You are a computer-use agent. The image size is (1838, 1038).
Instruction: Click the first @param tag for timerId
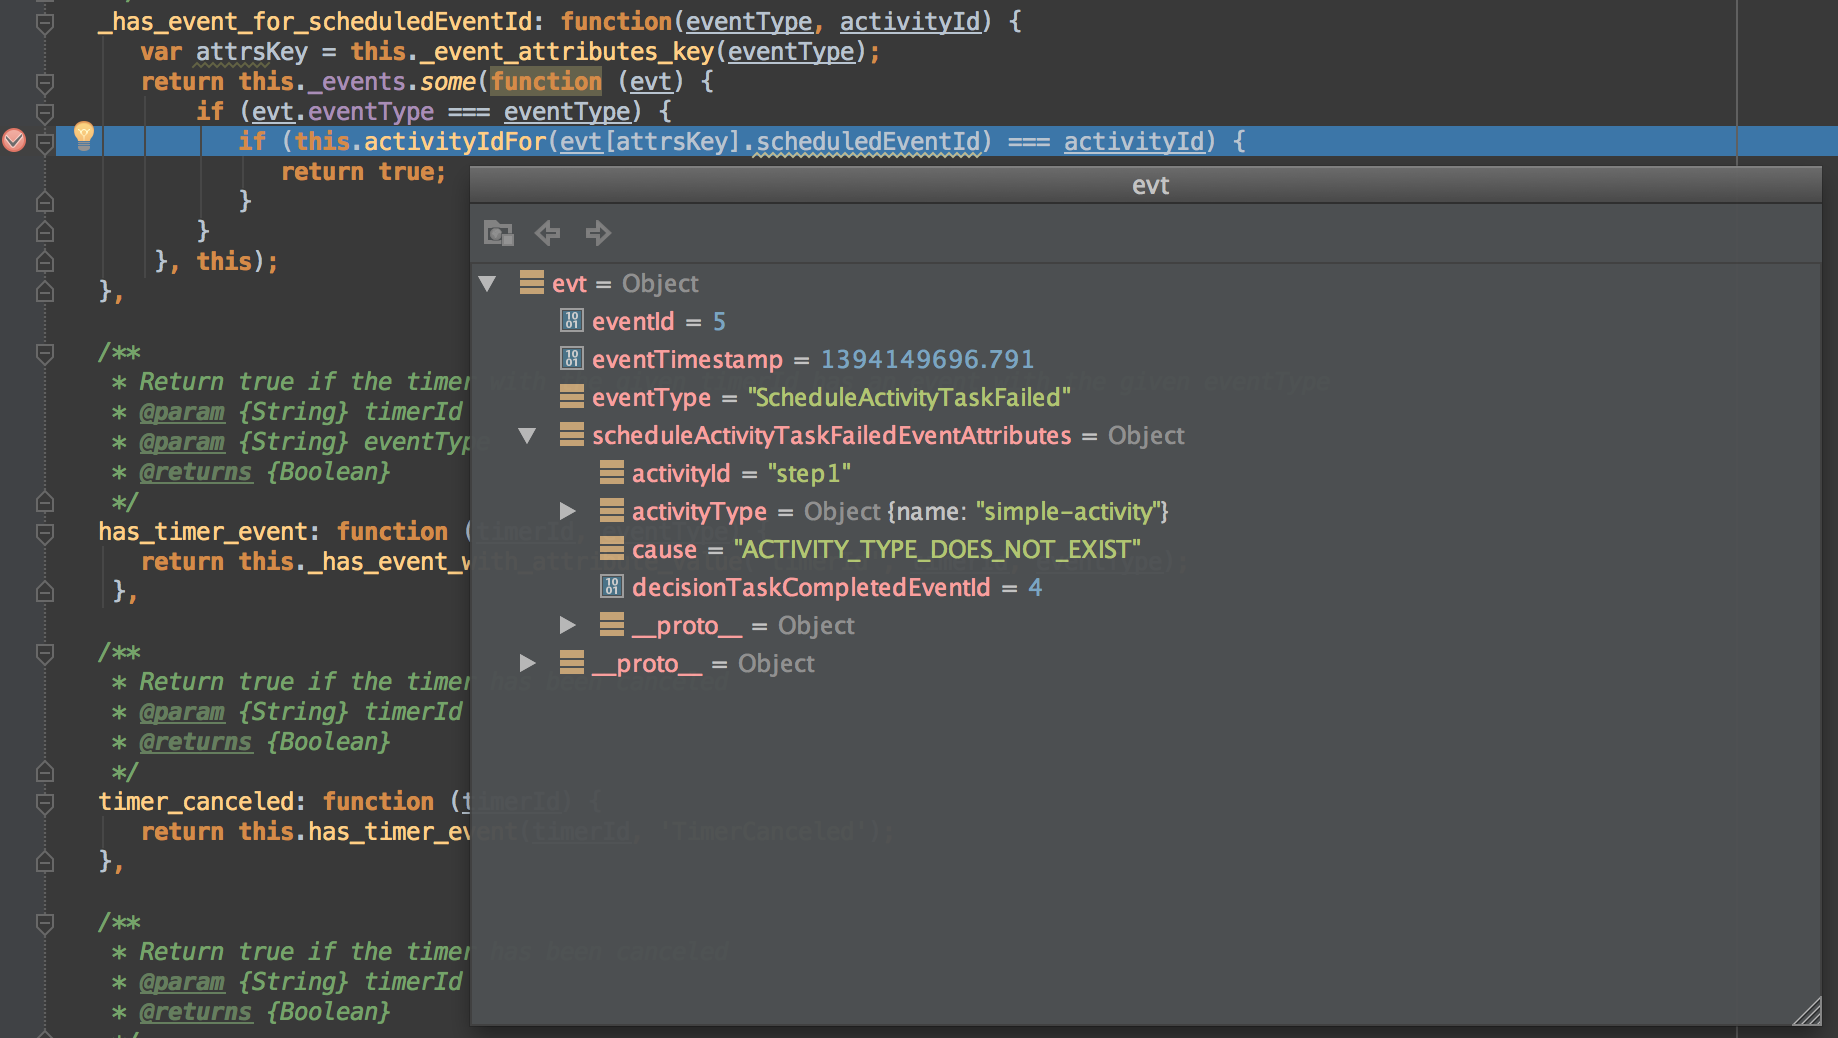coord(182,412)
